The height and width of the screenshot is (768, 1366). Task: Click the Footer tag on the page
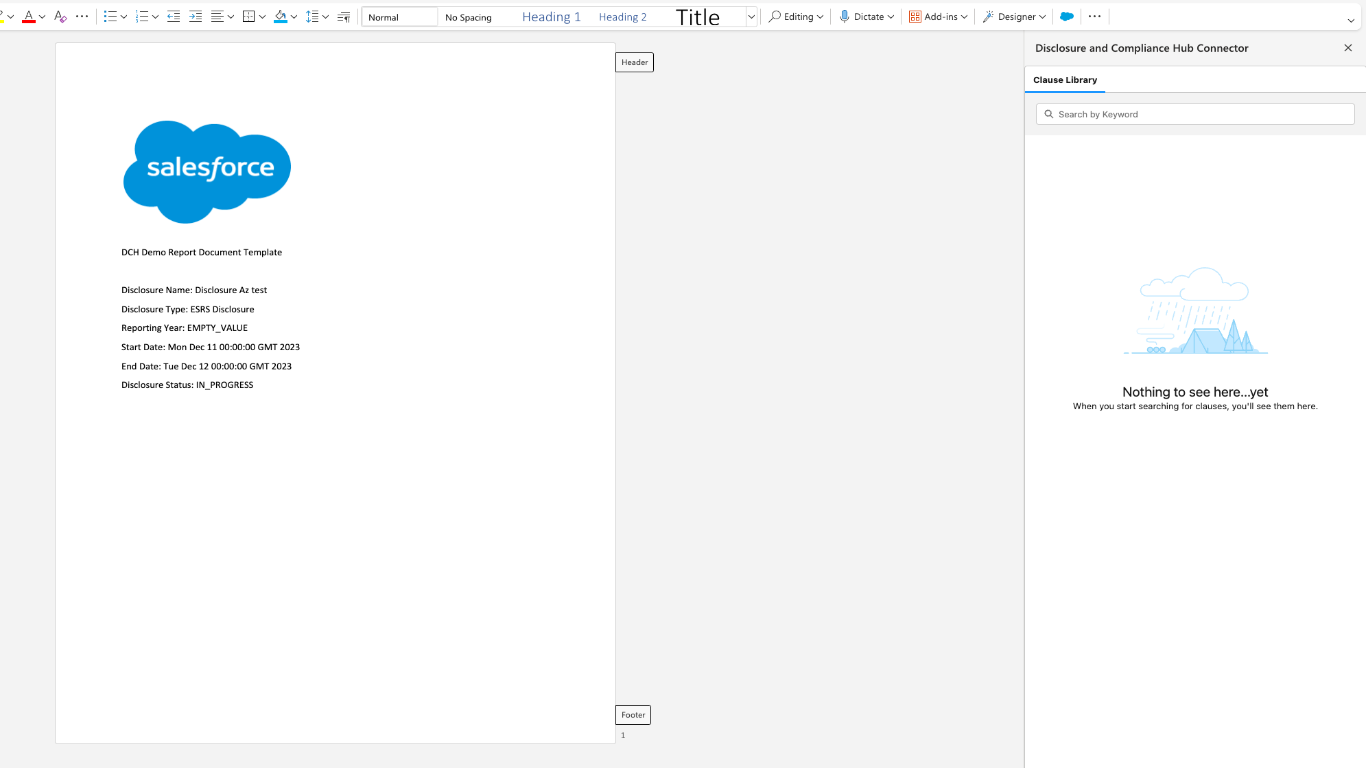coord(633,715)
